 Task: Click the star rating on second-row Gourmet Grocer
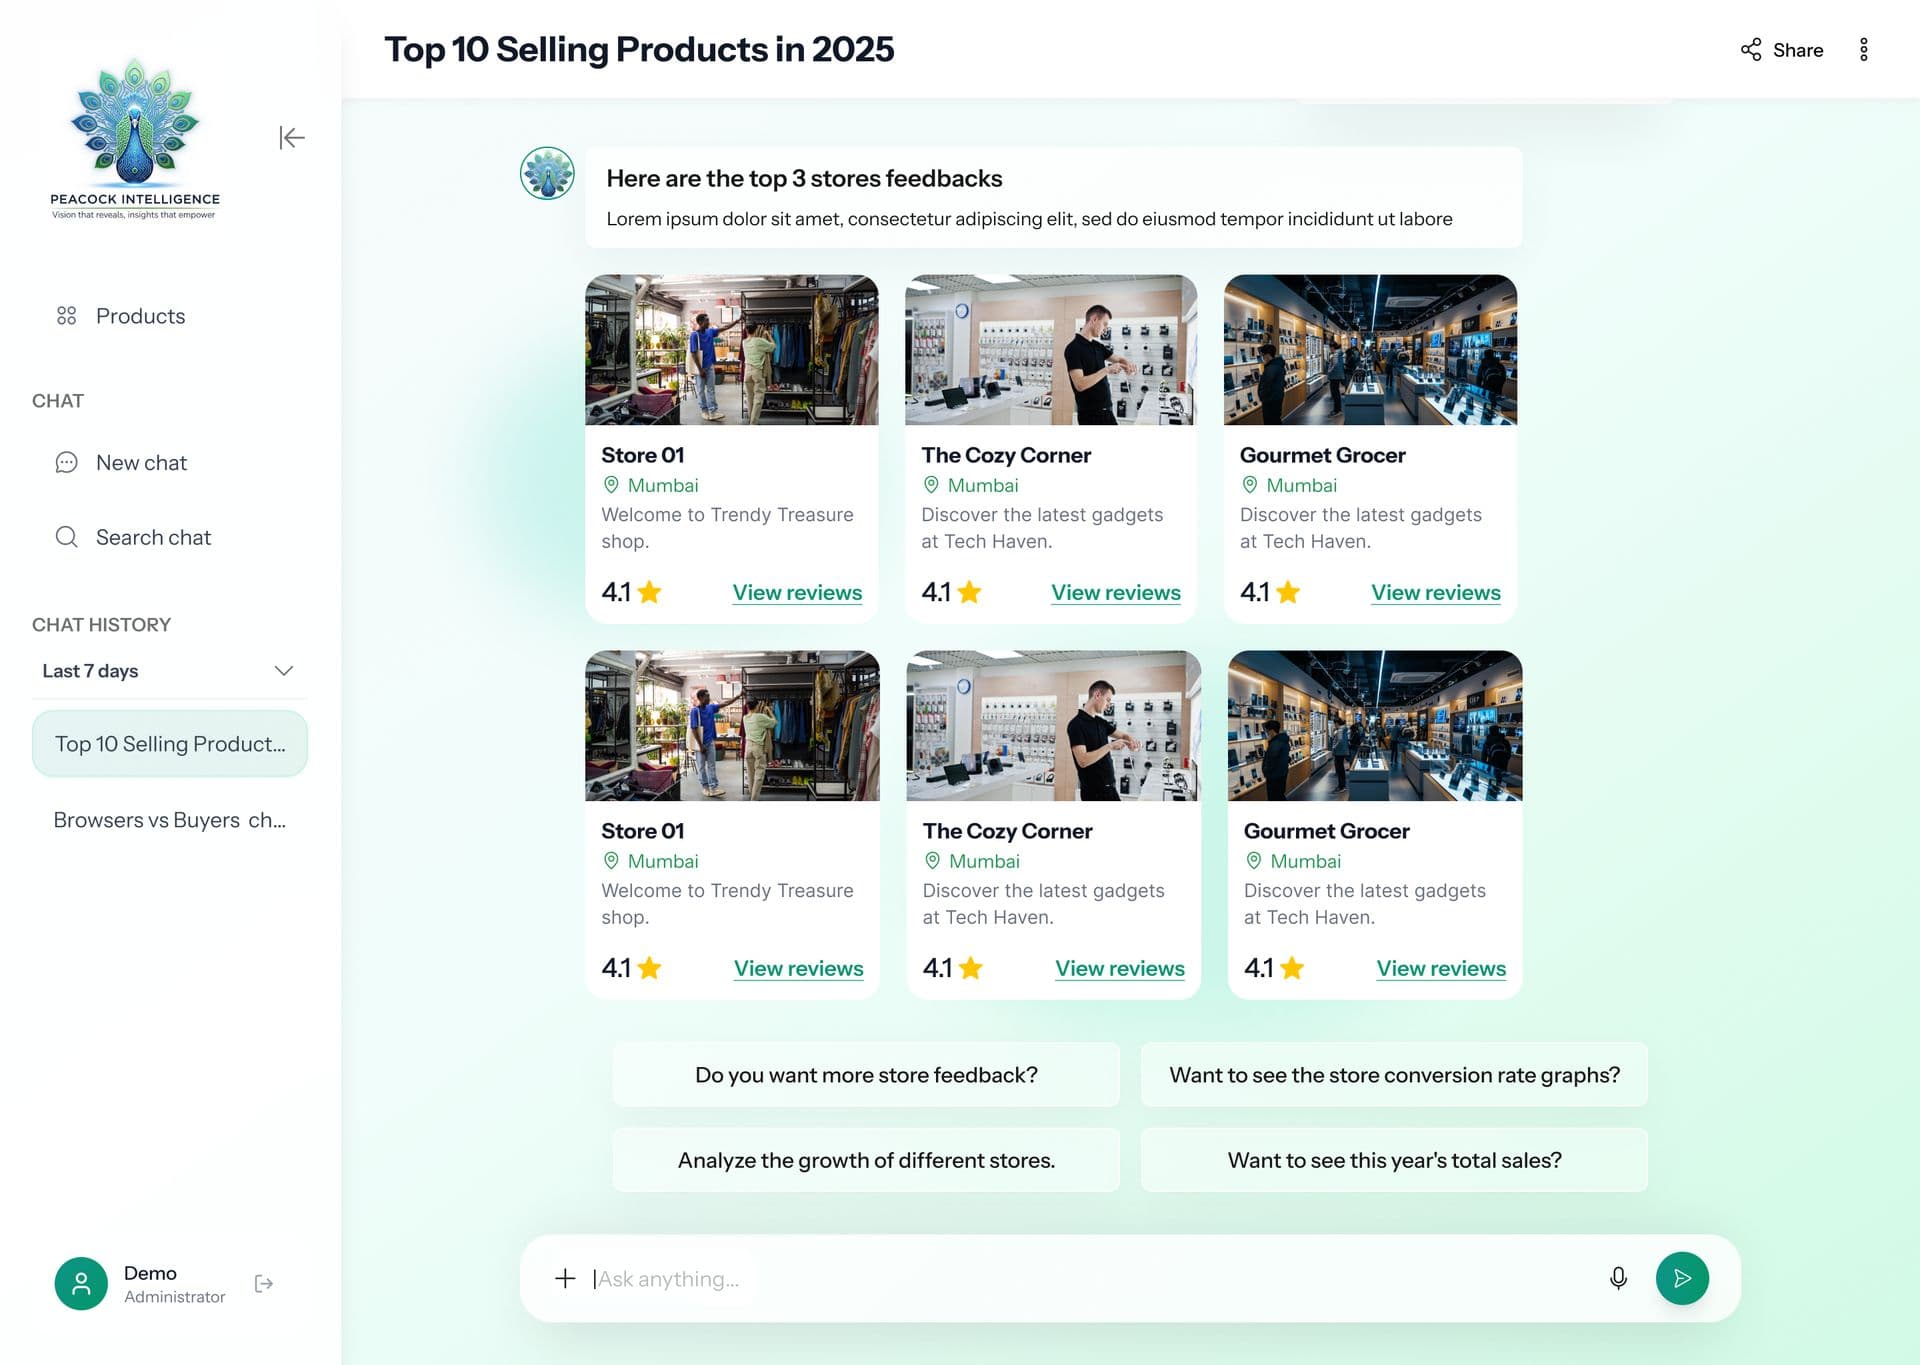(1292, 968)
